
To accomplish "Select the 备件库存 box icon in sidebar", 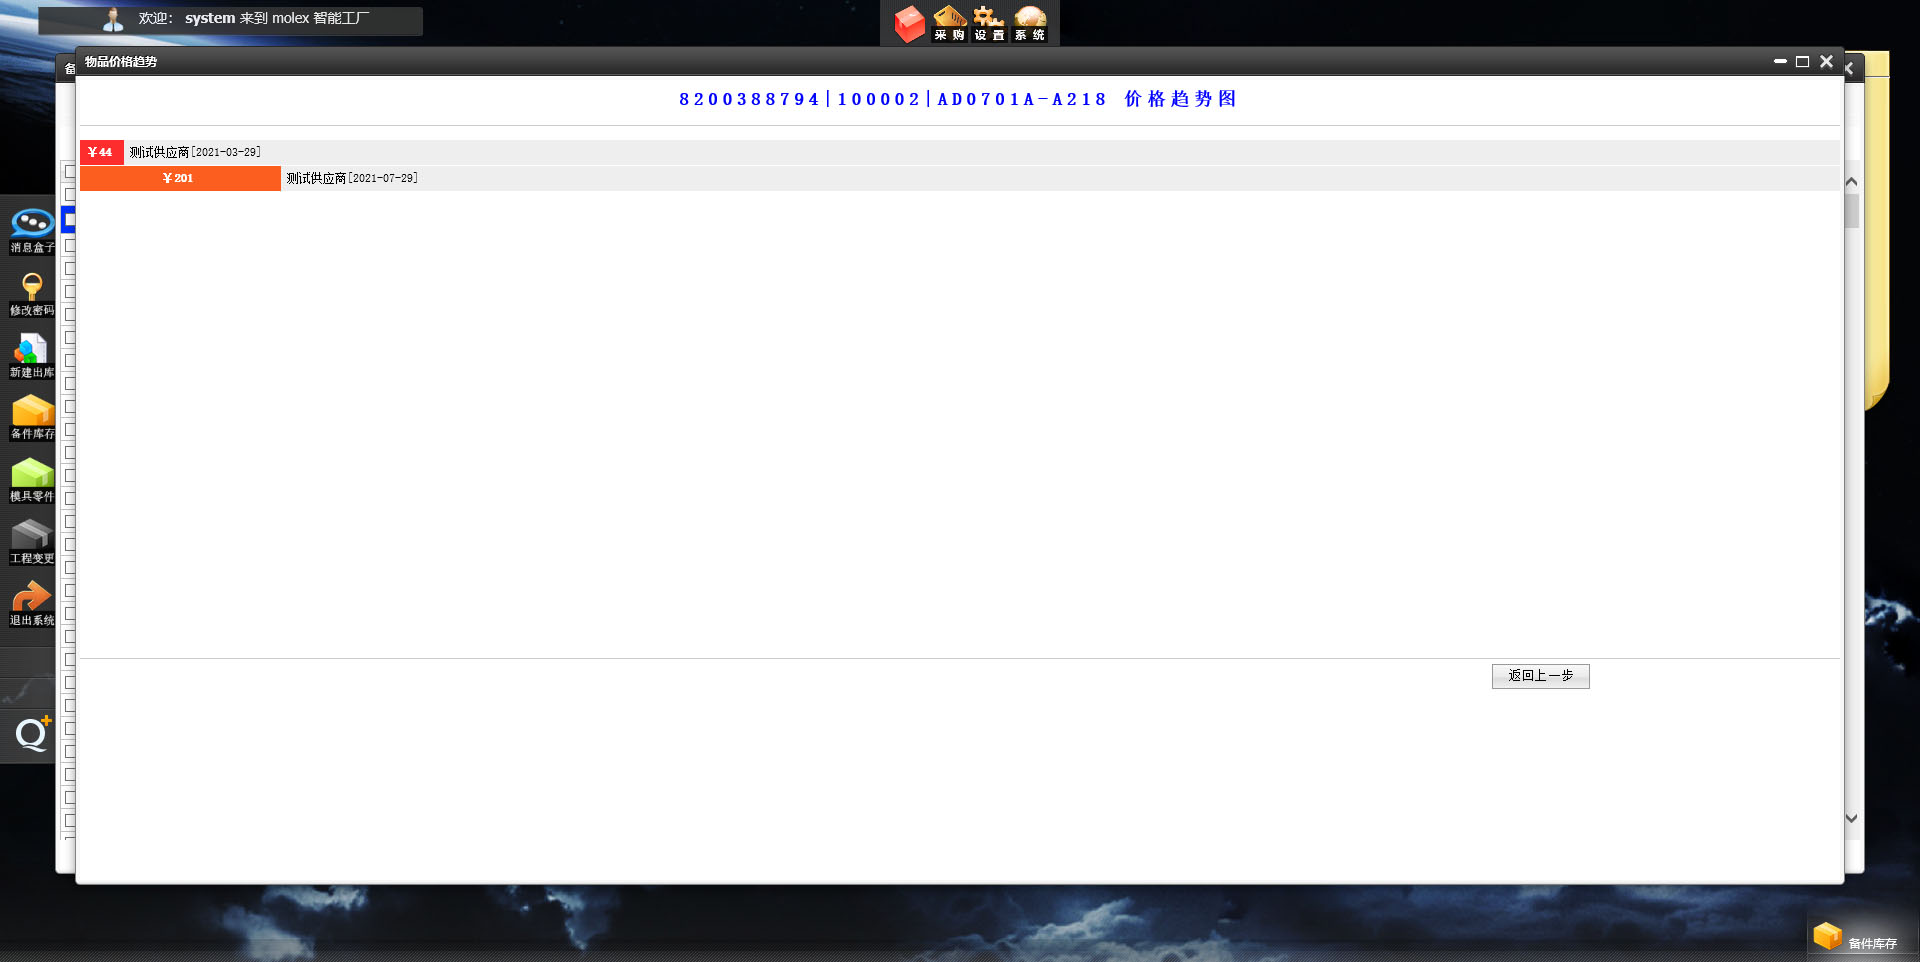I will (x=32, y=417).
